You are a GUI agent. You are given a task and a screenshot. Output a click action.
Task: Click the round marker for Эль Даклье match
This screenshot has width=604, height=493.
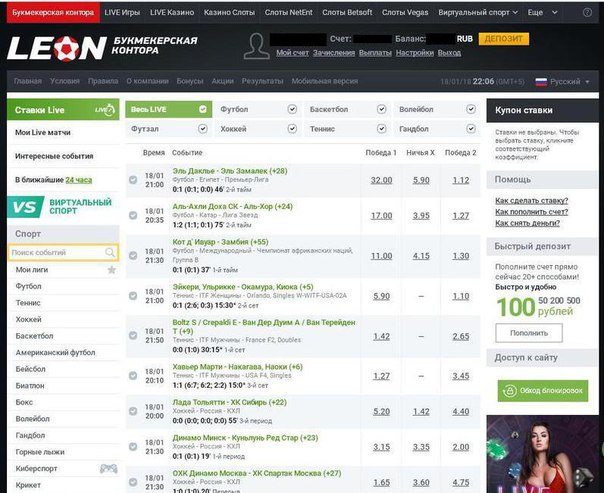[x=133, y=180]
